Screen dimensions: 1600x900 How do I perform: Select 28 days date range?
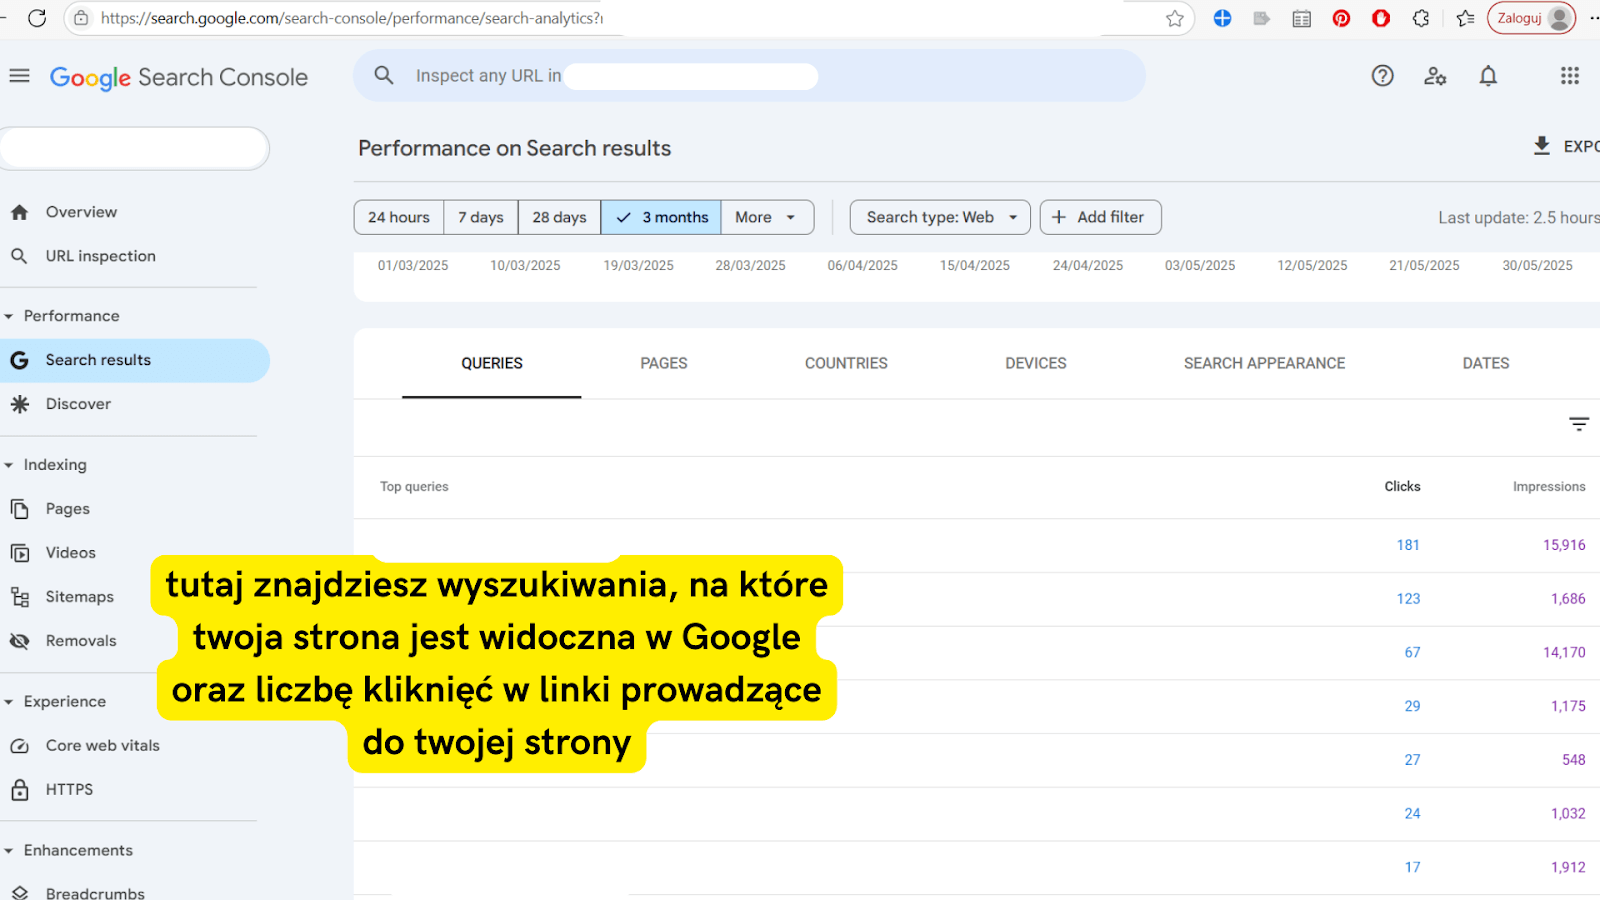point(559,217)
